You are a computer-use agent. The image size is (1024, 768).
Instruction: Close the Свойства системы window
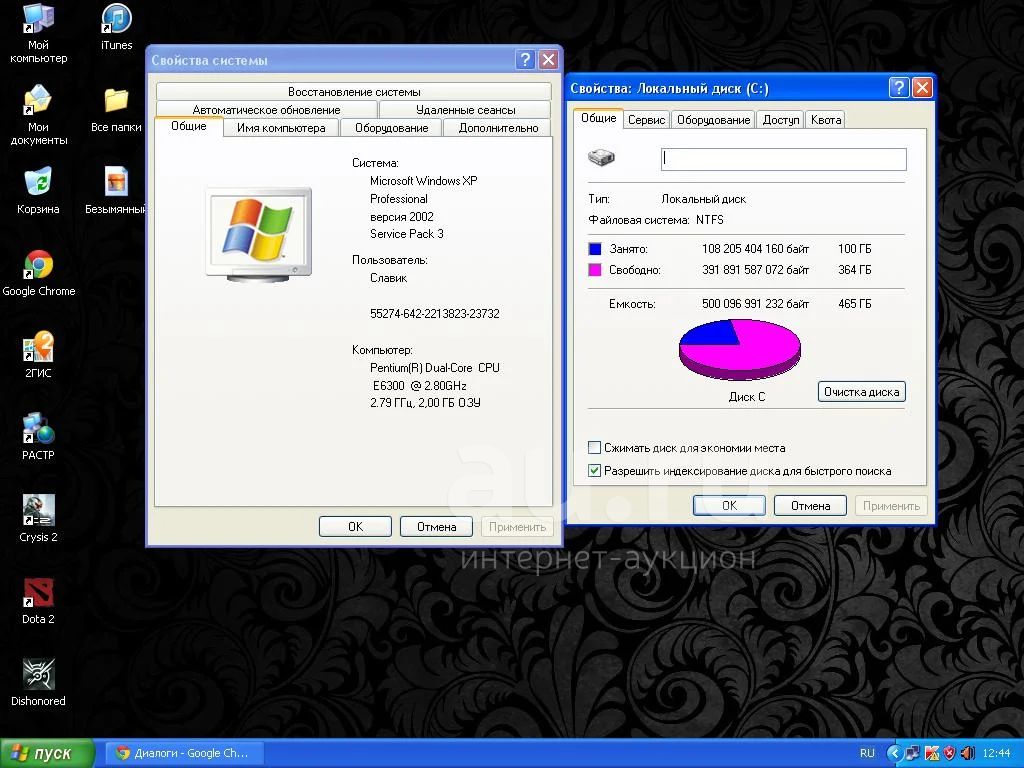click(549, 60)
